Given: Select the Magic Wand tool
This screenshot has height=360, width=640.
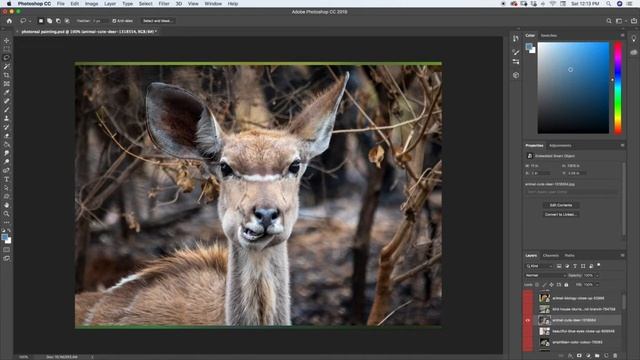Looking at the screenshot, I should tap(7, 67).
